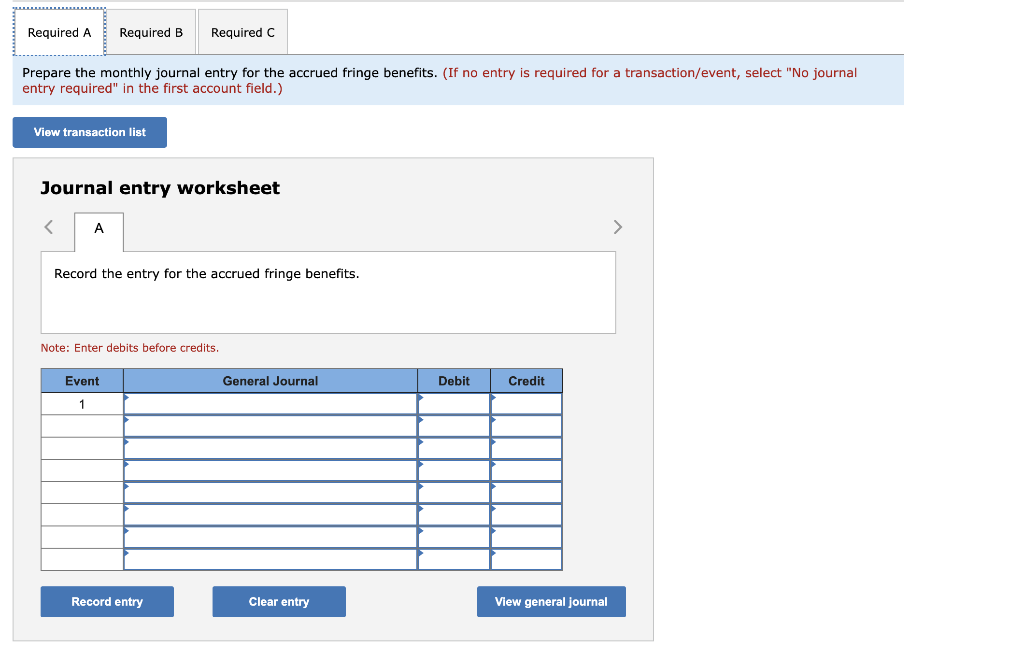Click the right navigation chevron
1024x653 pixels.
pyautogui.click(x=617, y=227)
